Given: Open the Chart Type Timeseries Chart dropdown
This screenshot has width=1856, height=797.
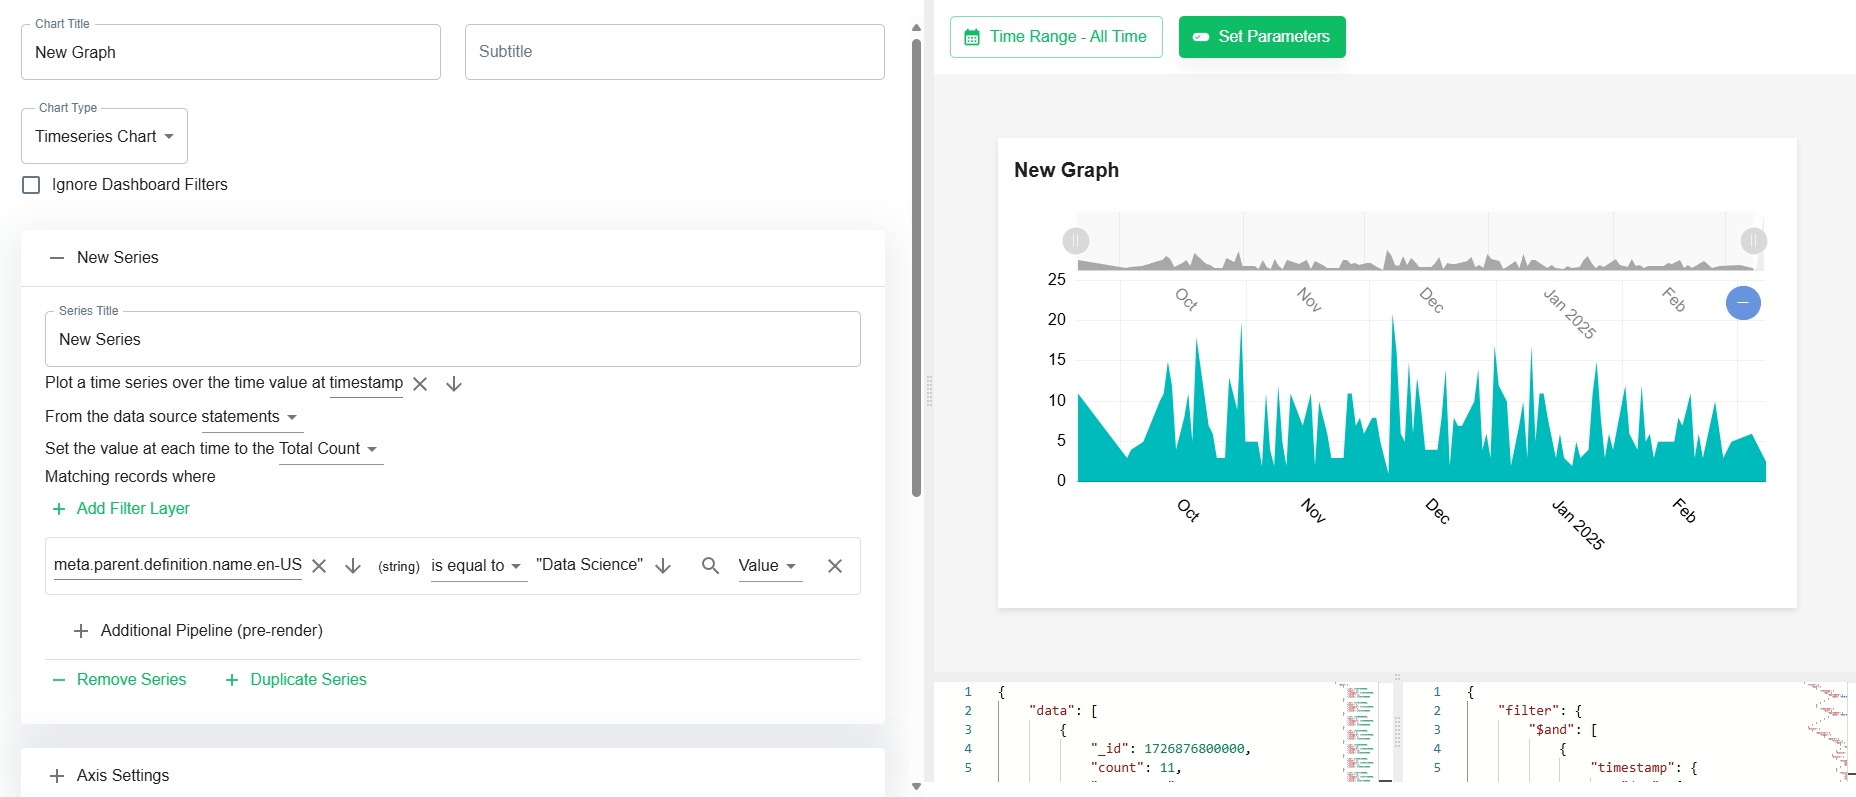Looking at the screenshot, I should click(x=104, y=136).
